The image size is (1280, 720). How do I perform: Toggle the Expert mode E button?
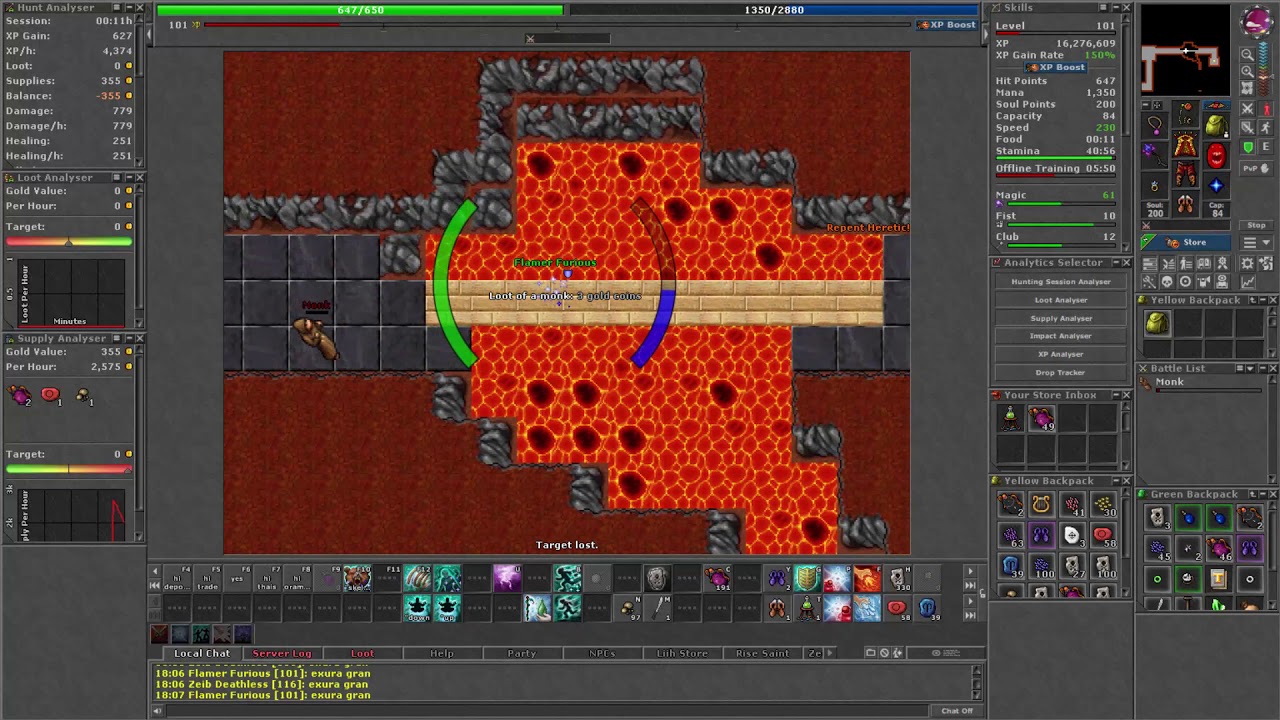coord(1265,147)
